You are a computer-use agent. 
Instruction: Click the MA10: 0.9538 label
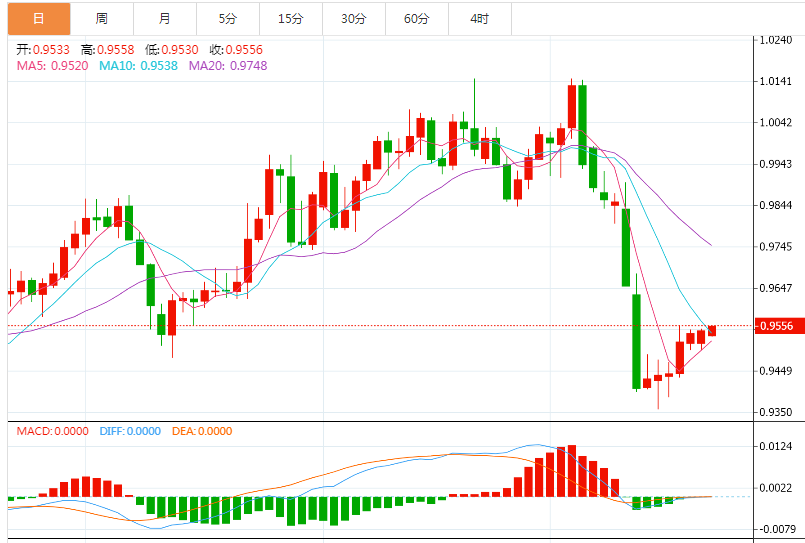139,66
